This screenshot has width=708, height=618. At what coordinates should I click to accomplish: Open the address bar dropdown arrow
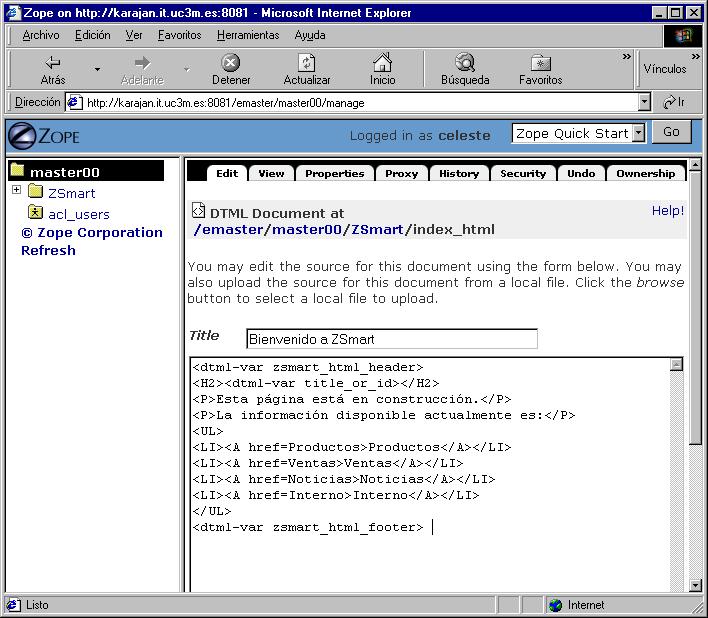click(x=645, y=102)
